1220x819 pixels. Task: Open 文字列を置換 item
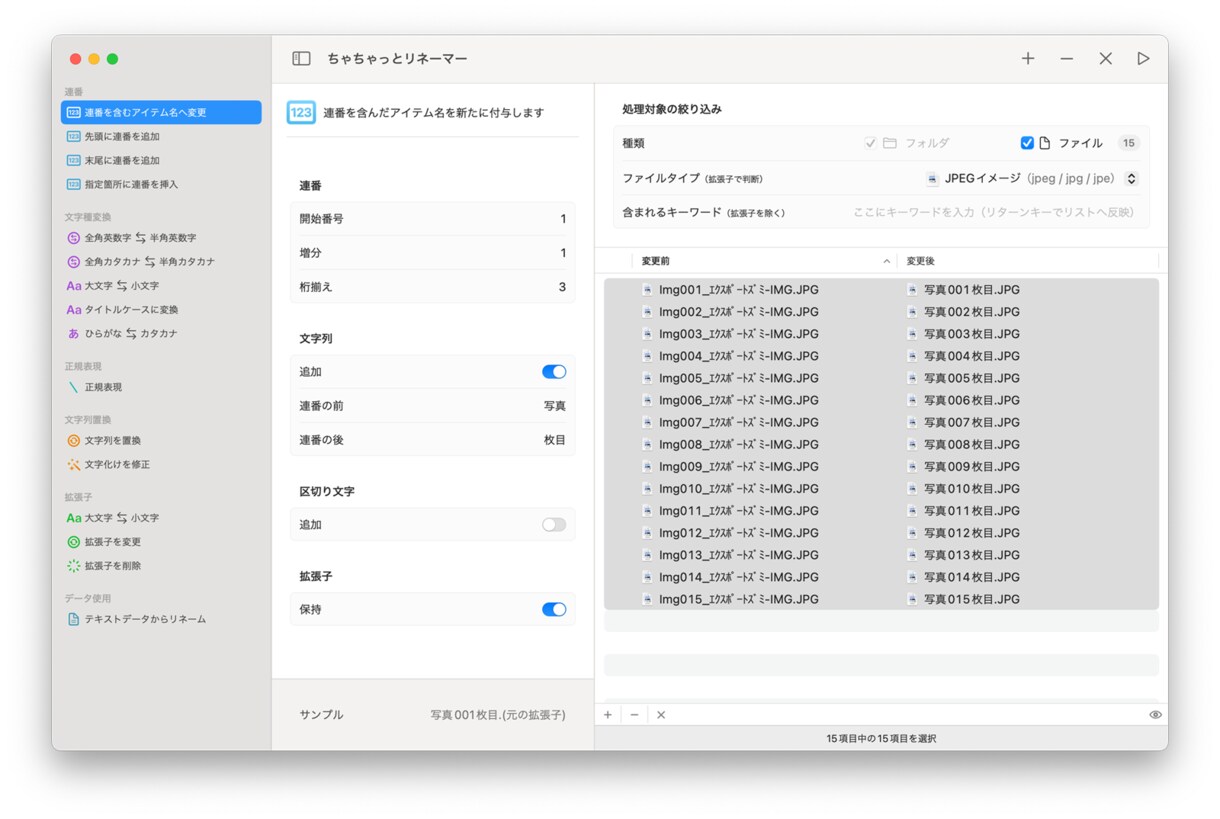[161, 441]
